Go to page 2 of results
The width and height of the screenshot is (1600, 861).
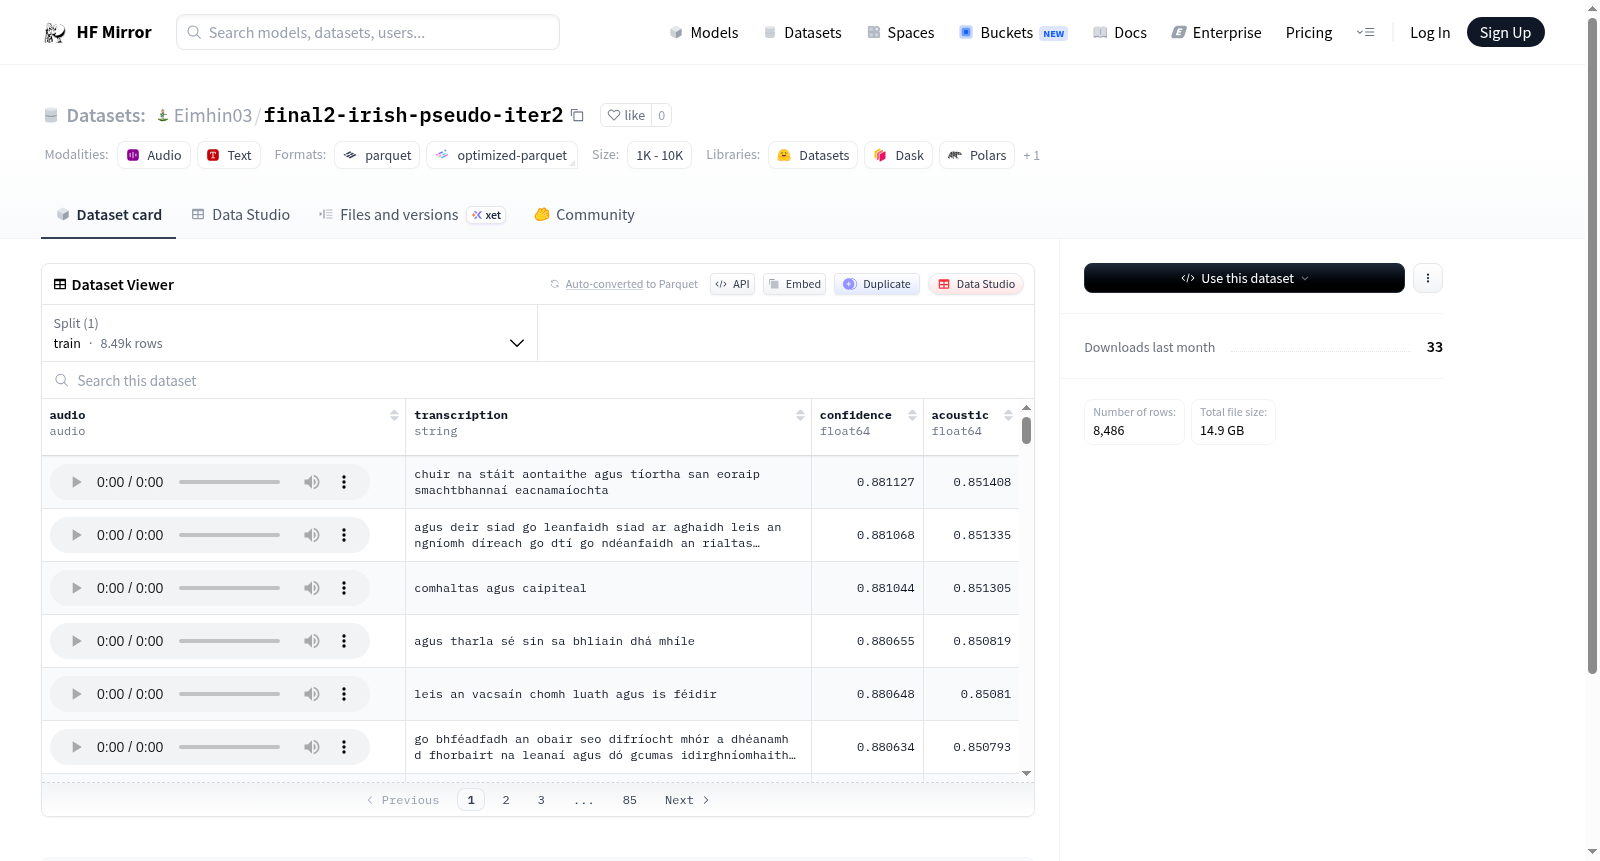coord(506,800)
